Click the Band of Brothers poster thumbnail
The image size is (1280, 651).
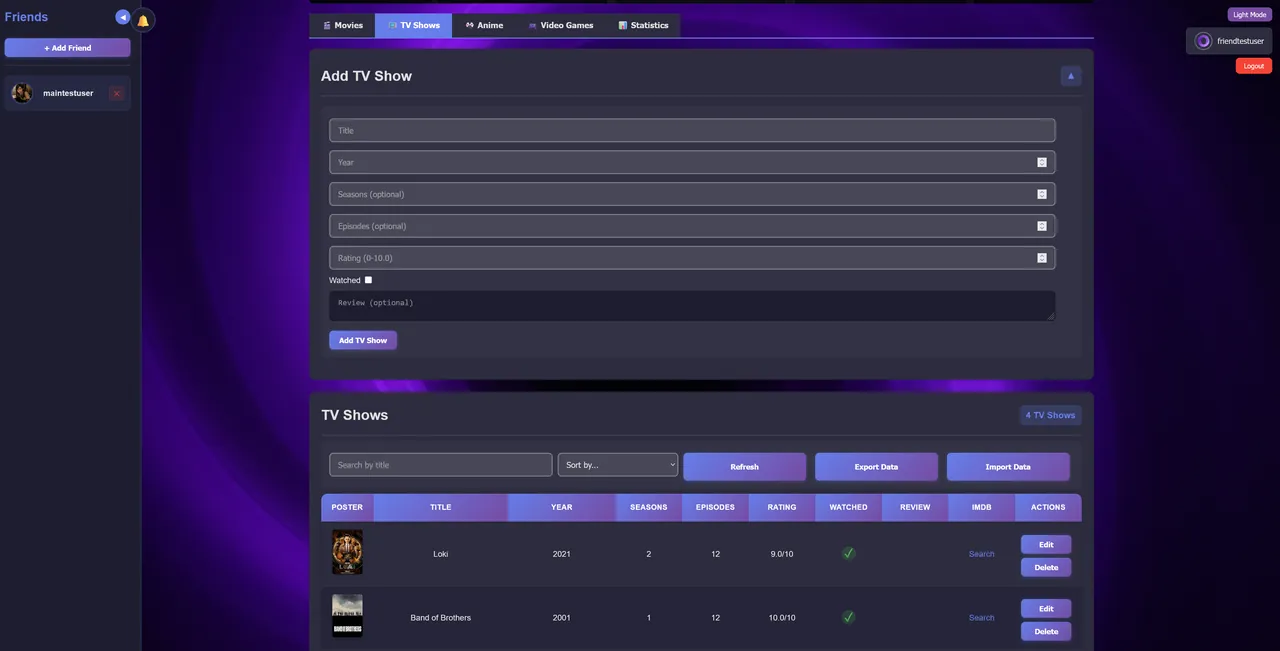(x=347, y=616)
